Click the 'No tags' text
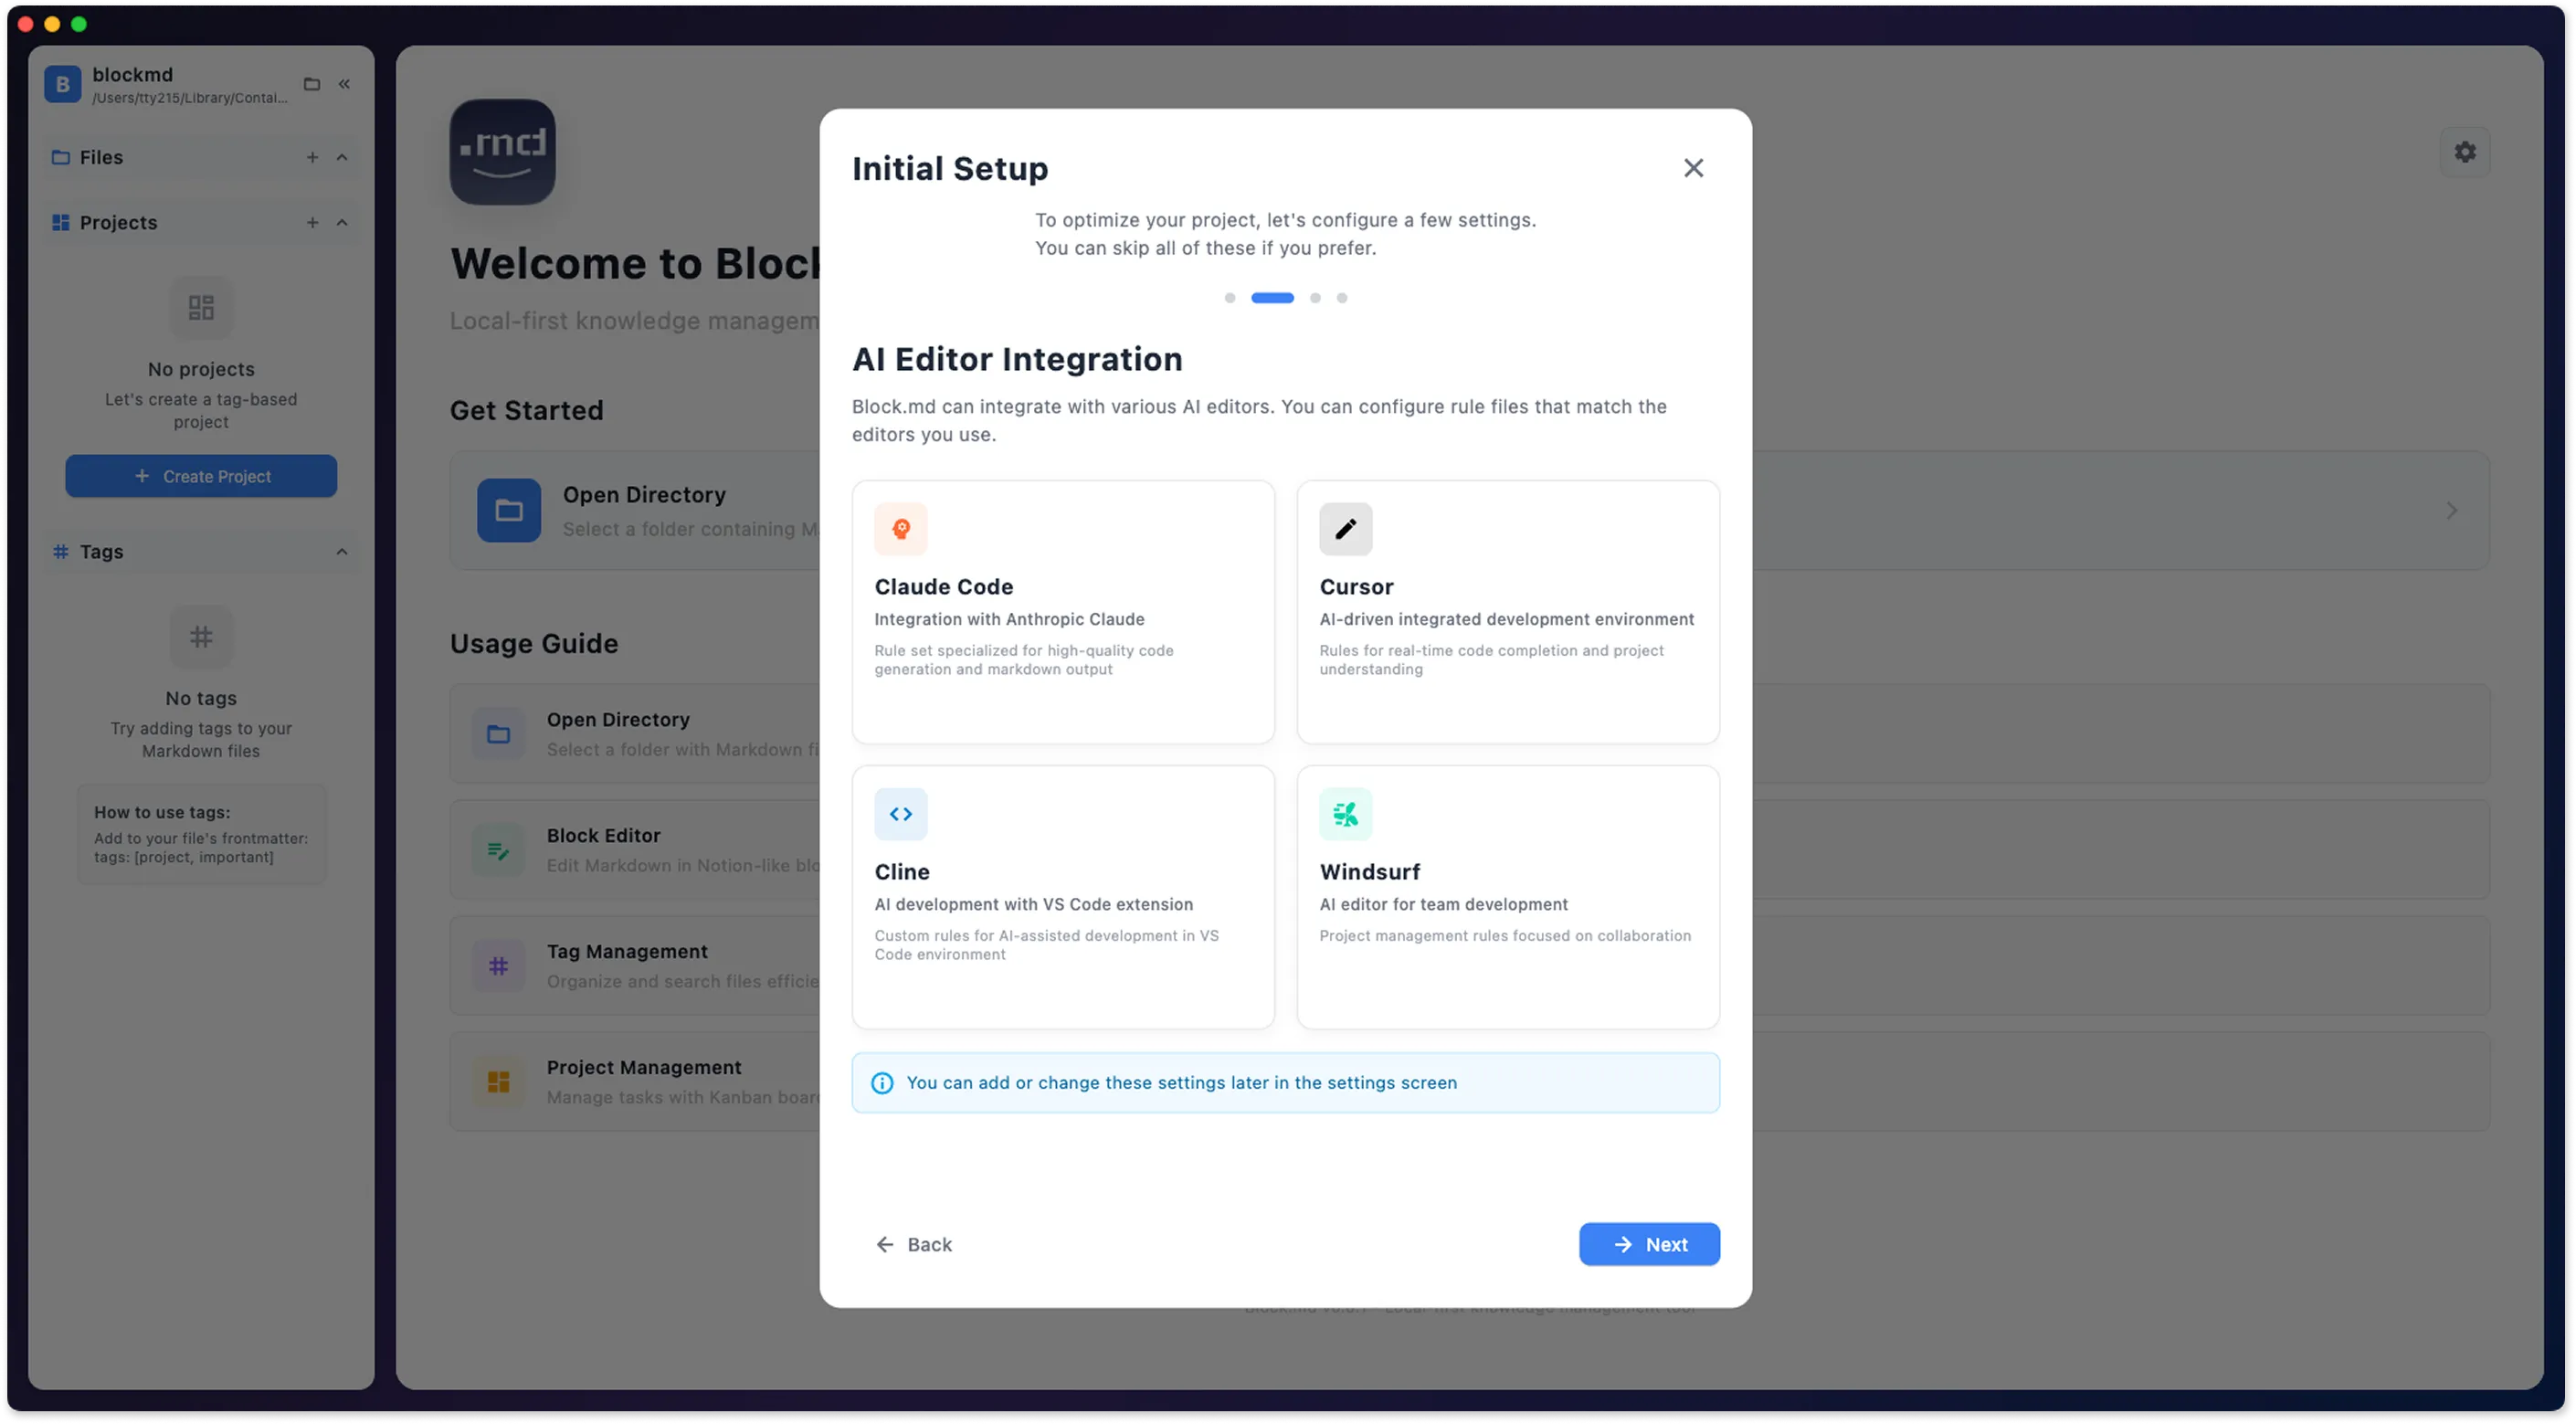2576x1424 pixels. [201, 698]
